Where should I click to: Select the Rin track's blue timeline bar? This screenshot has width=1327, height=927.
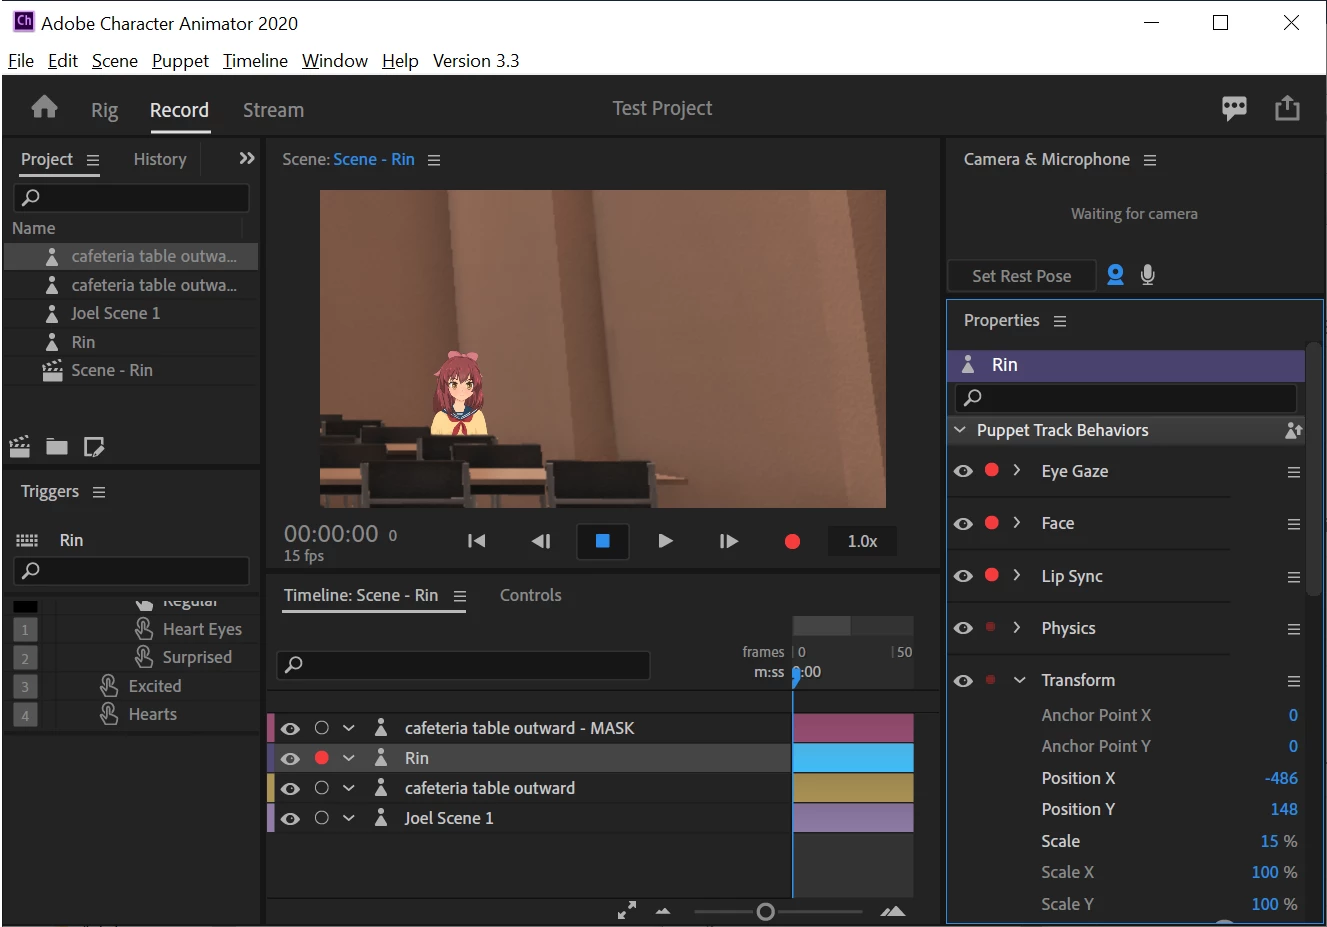coord(853,758)
